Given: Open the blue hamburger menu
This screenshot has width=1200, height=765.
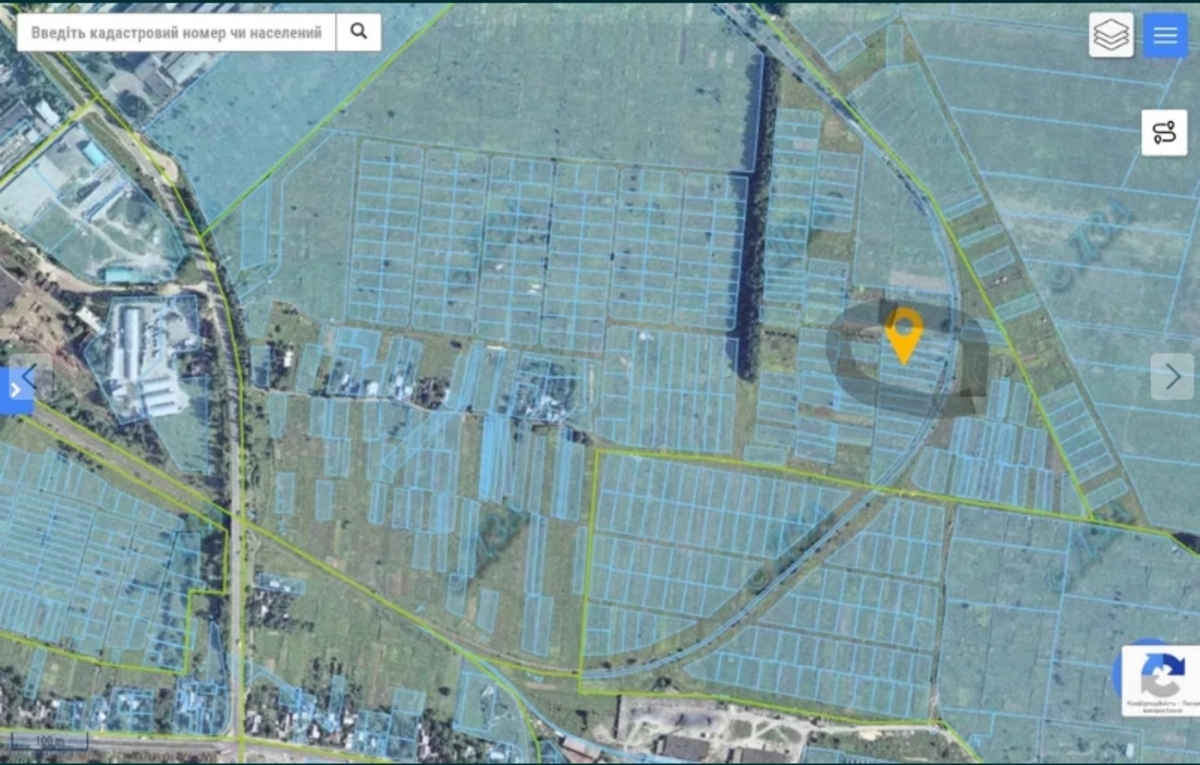Looking at the screenshot, I should point(1165,35).
